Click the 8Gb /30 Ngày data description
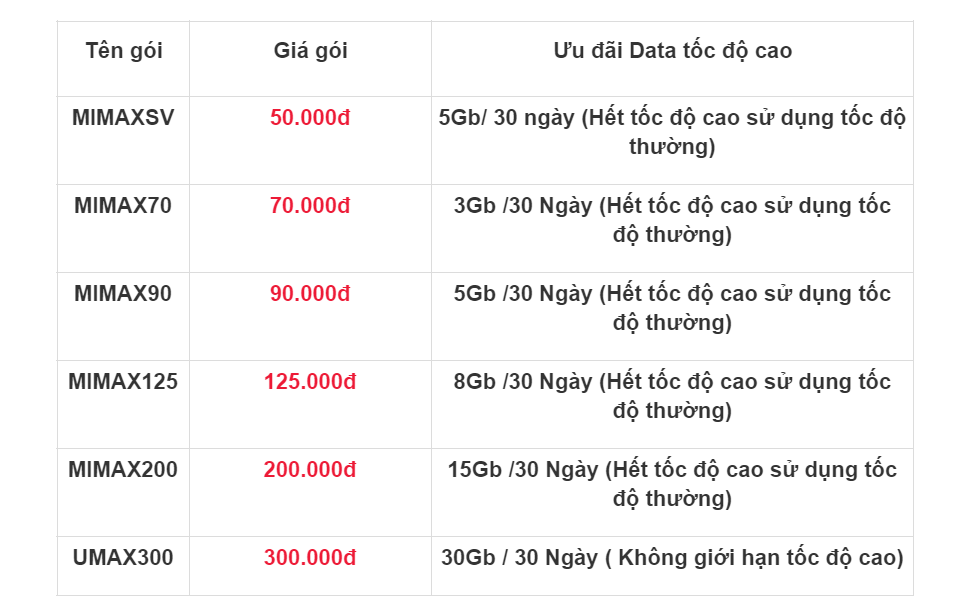Screen dimensions: 968x615 pyautogui.click(x=672, y=397)
